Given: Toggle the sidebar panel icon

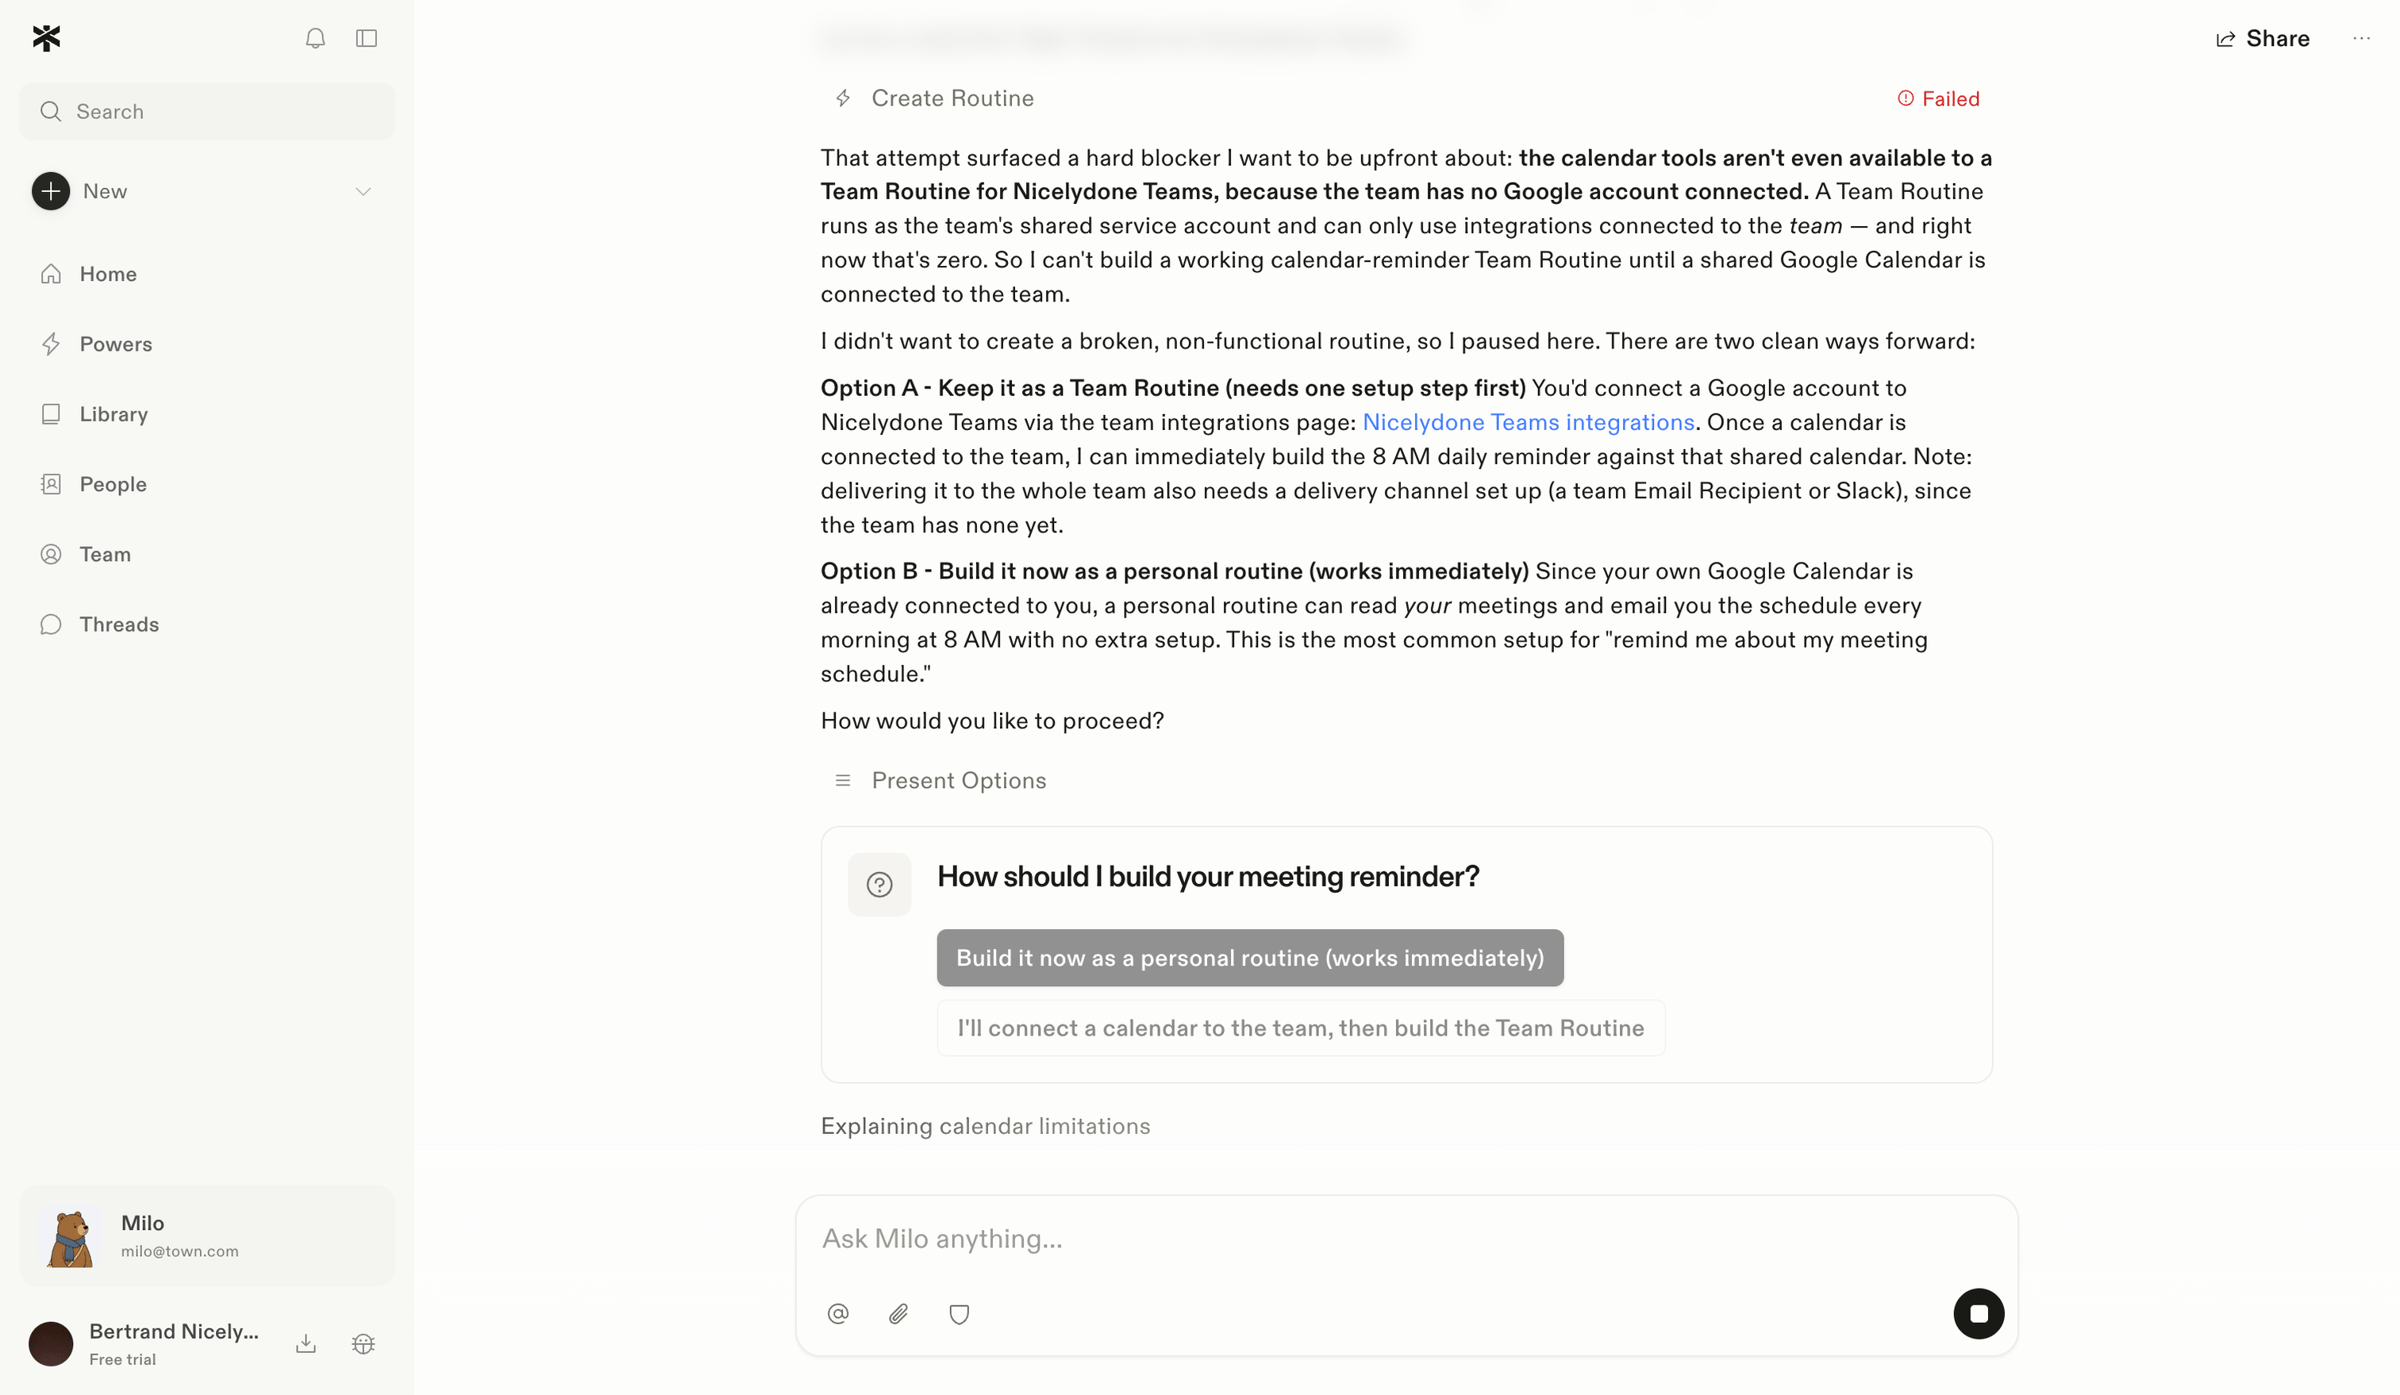Looking at the screenshot, I should tap(366, 38).
